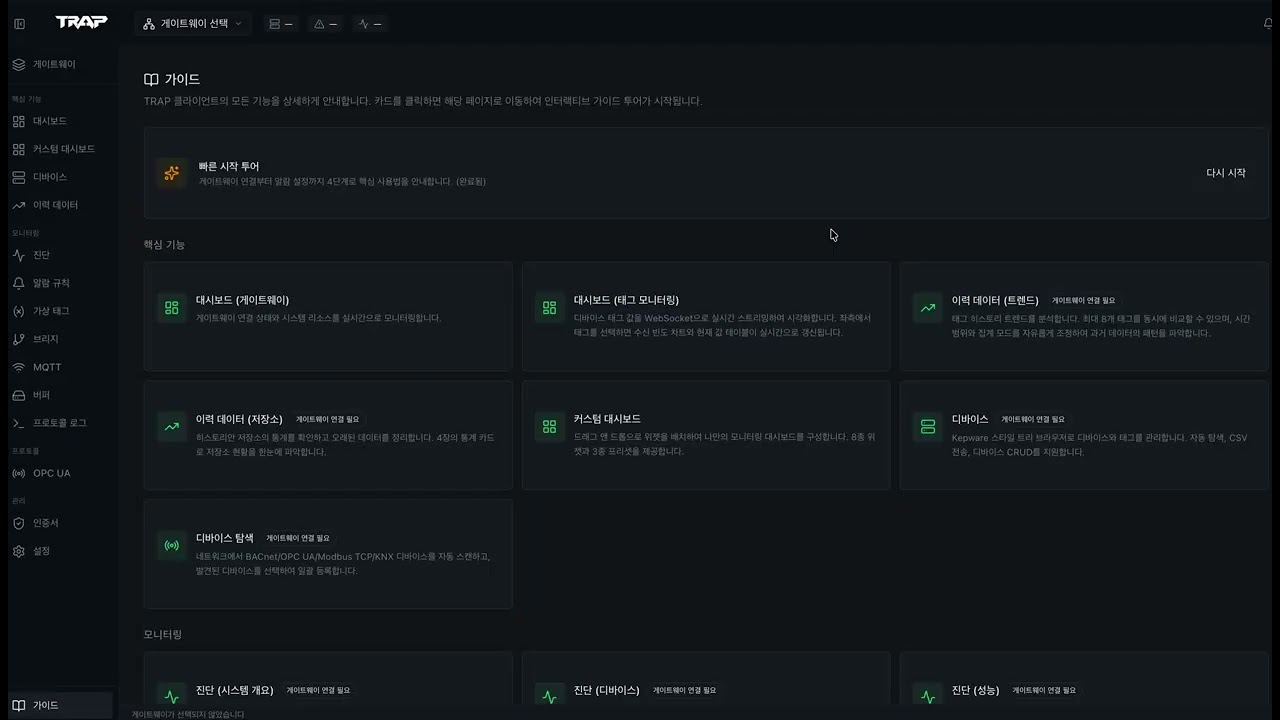Click the MQTT wifi-style icon

[x=19, y=367]
